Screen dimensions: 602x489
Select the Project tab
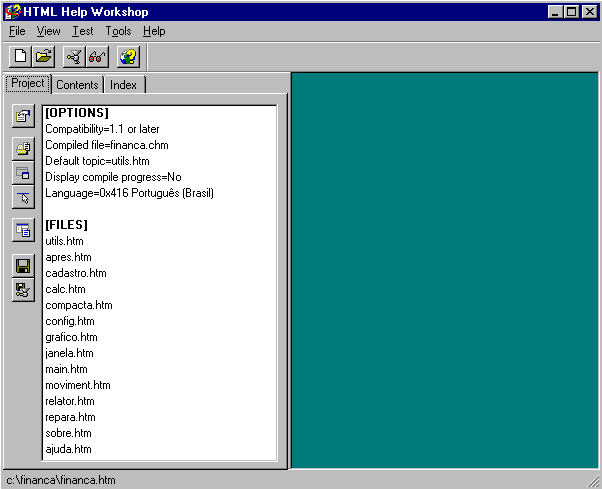(28, 83)
